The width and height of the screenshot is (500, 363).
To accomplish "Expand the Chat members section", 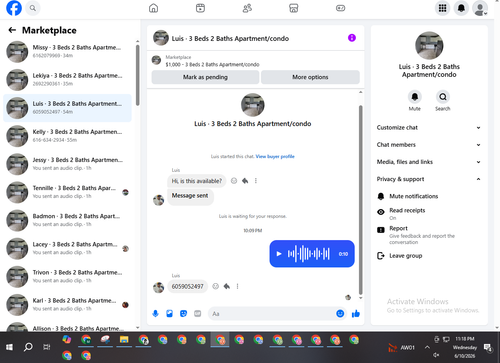I will (x=429, y=145).
